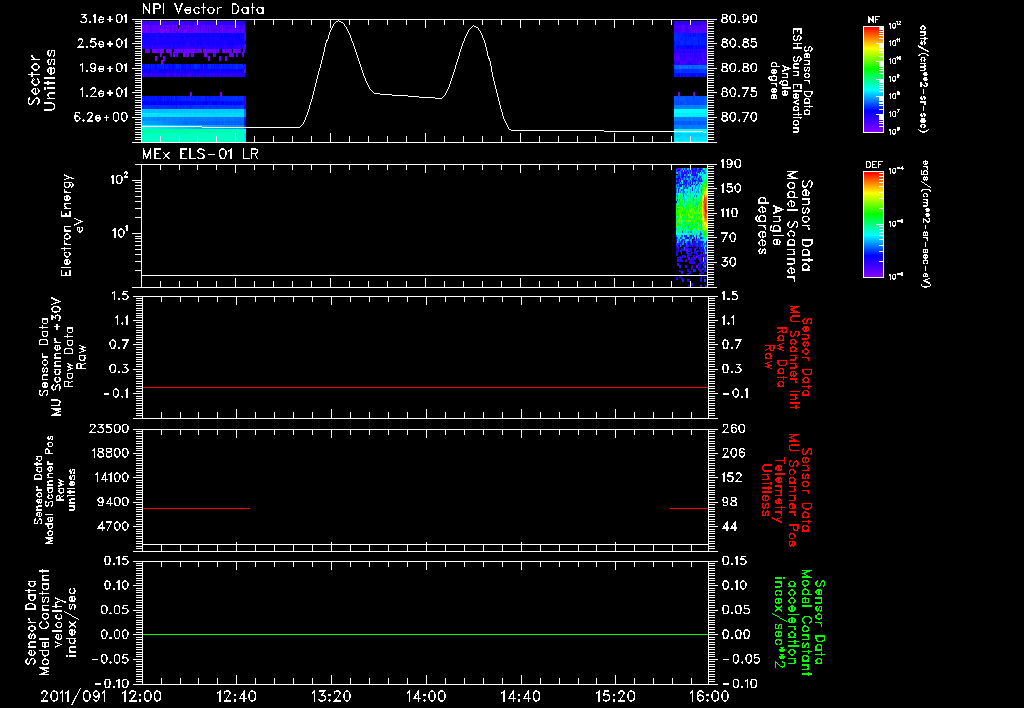Click the "80.70" elevation tick value
This screenshot has height=708, width=1024.
[x=739, y=117]
